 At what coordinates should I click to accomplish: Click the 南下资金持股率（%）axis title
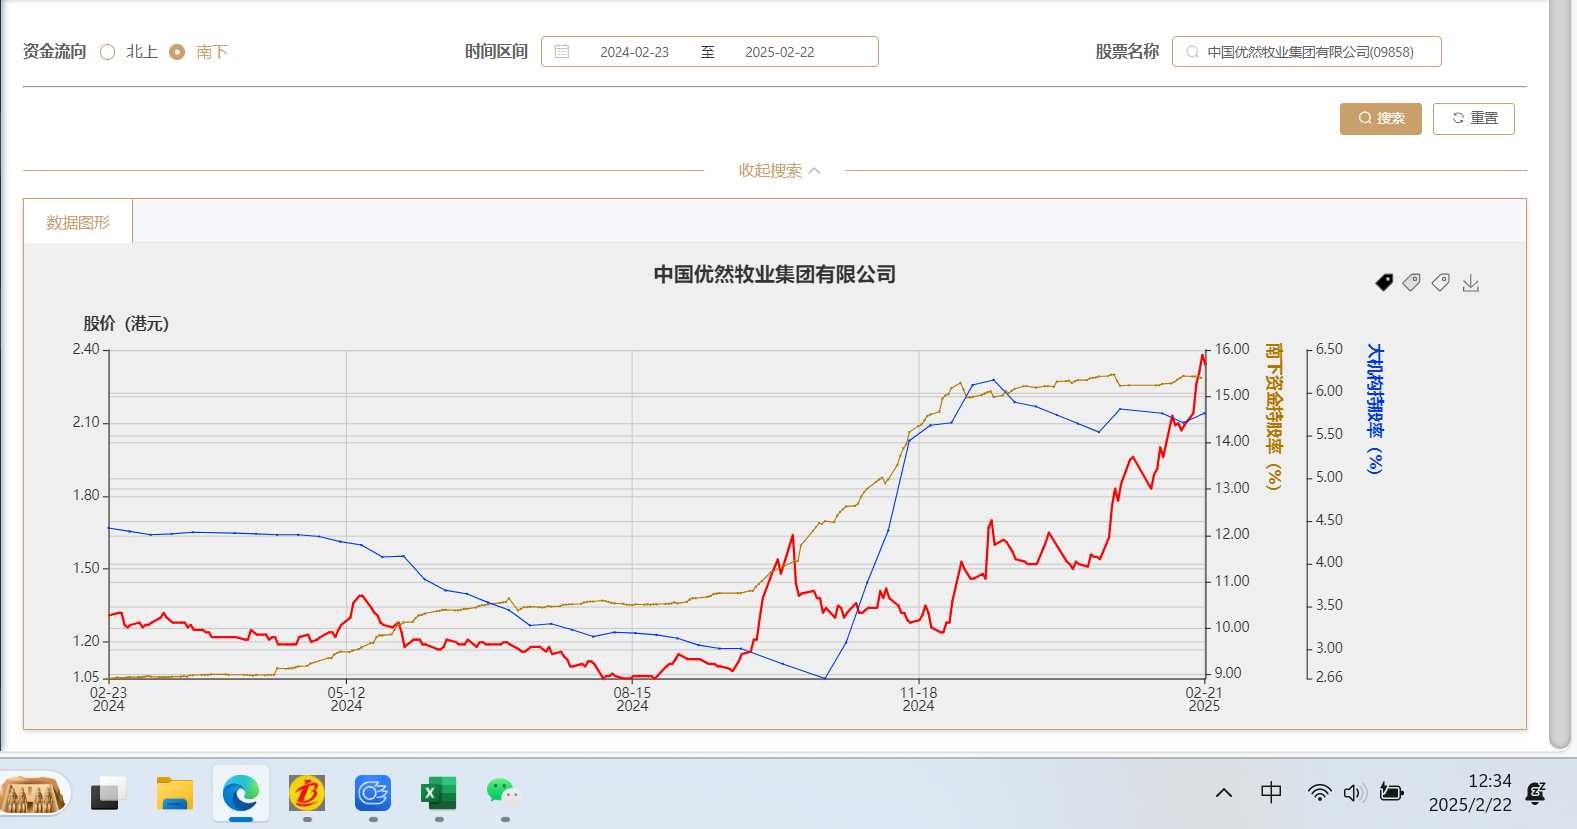pos(1273,416)
